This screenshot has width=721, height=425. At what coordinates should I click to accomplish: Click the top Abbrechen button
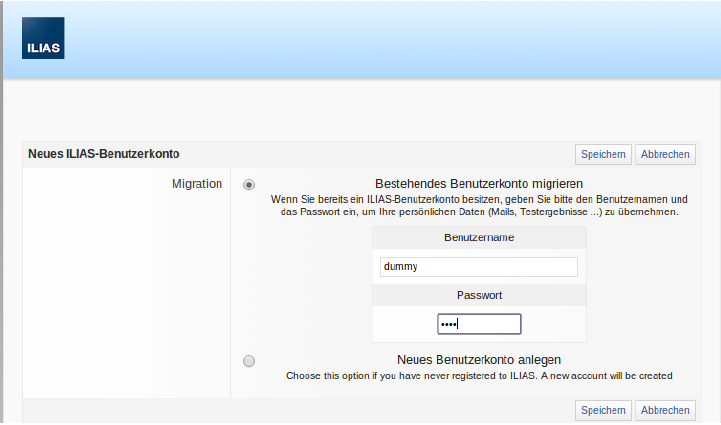[x=665, y=154]
